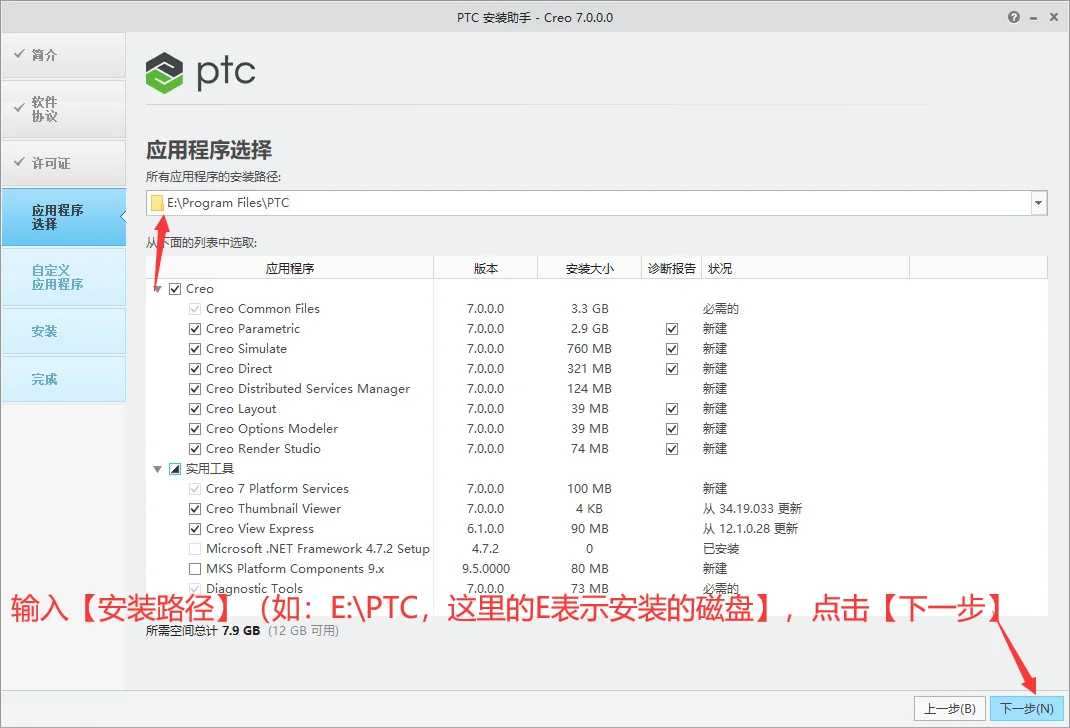Go to the 简介 step
Image resolution: width=1070 pixels, height=728 pixels.
63,55
